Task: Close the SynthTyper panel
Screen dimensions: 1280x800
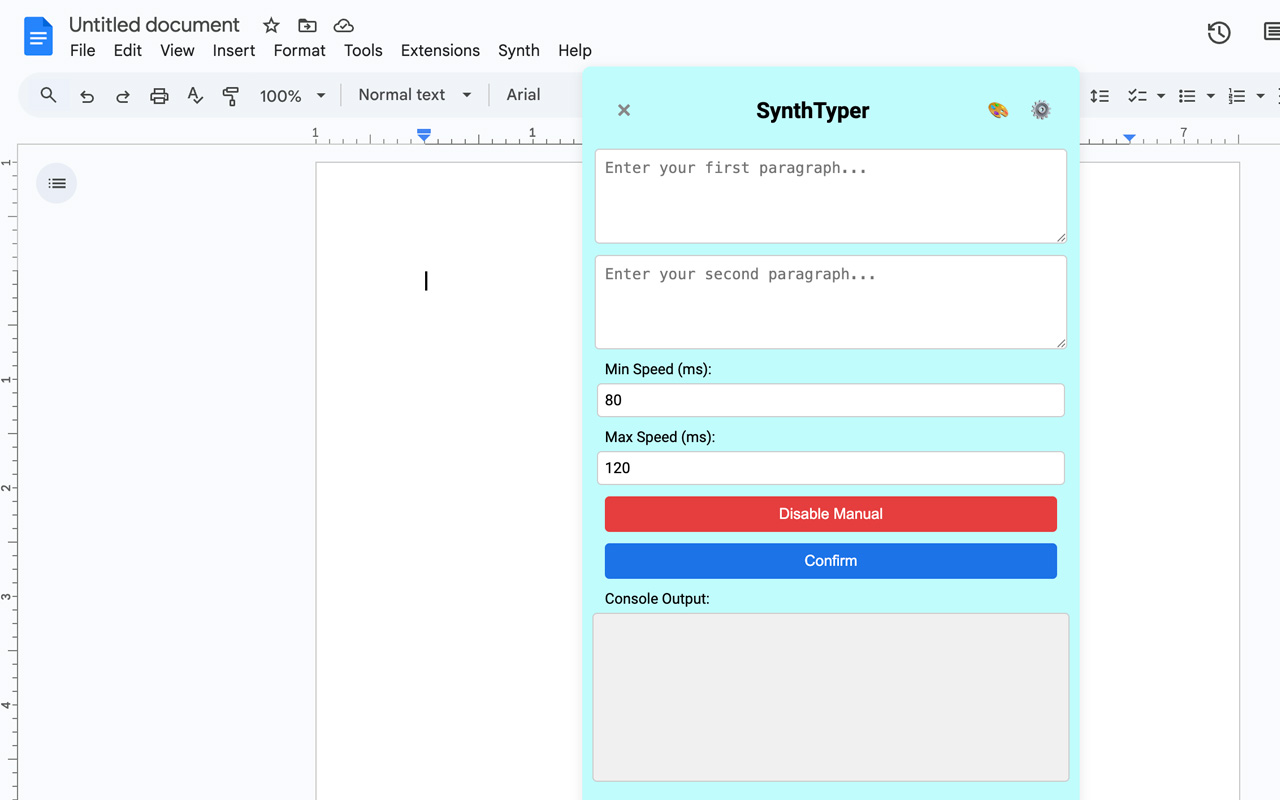Action: [623, 110]
